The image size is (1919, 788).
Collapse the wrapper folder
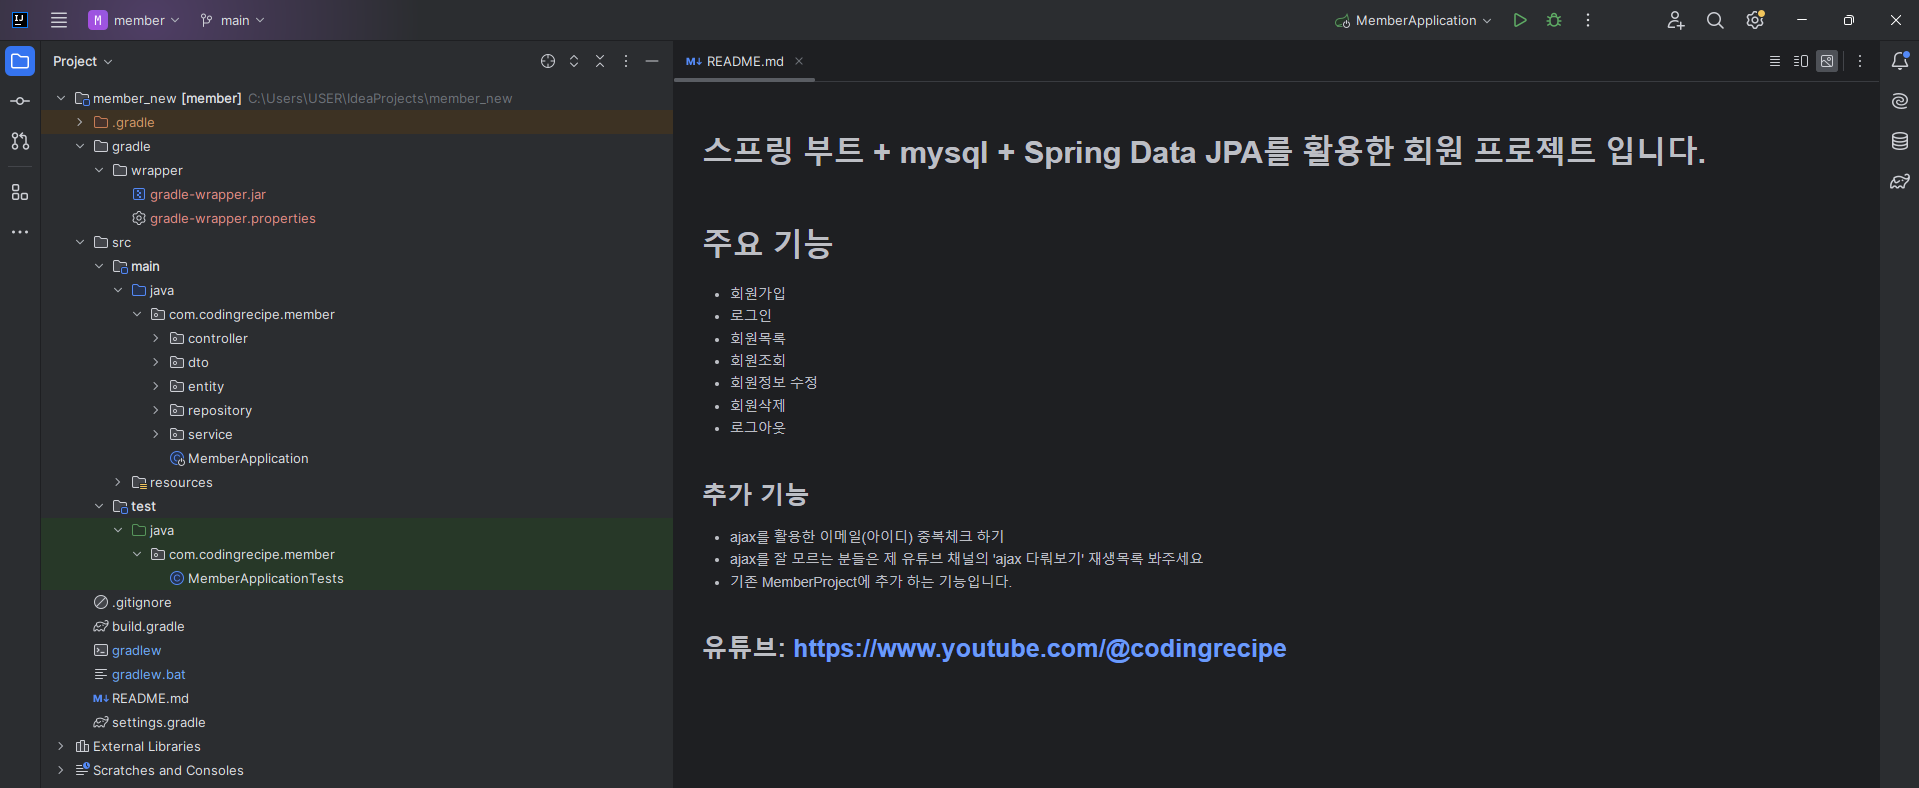pyautogui.click(x=99, y=170)
